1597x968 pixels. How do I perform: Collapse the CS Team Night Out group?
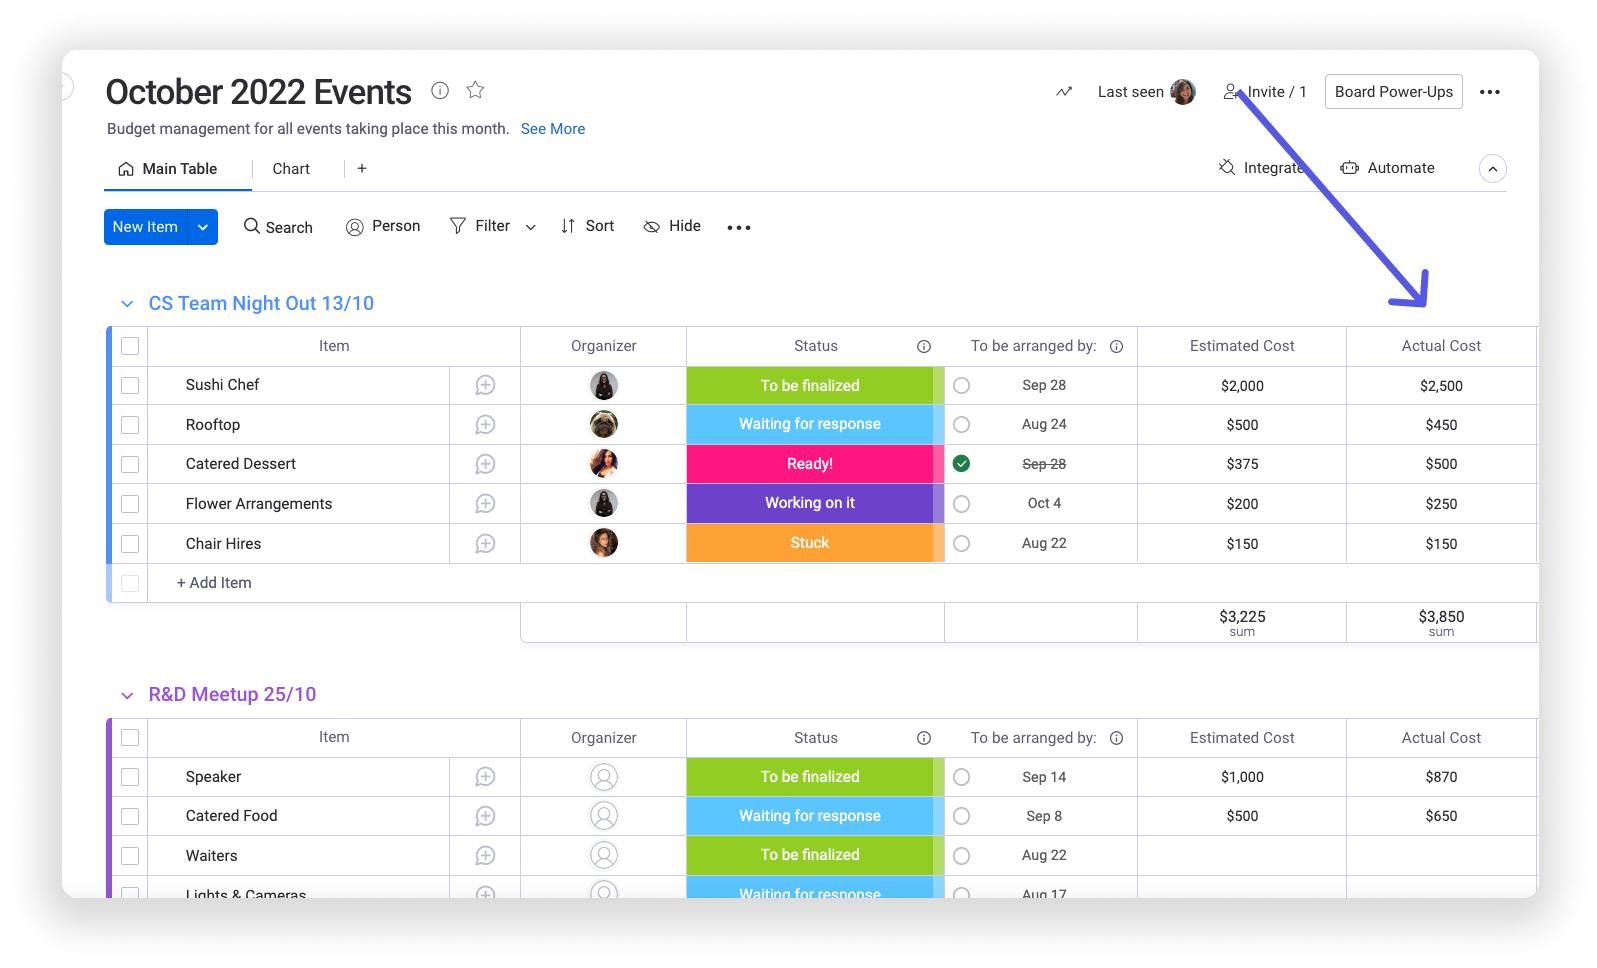127,304
